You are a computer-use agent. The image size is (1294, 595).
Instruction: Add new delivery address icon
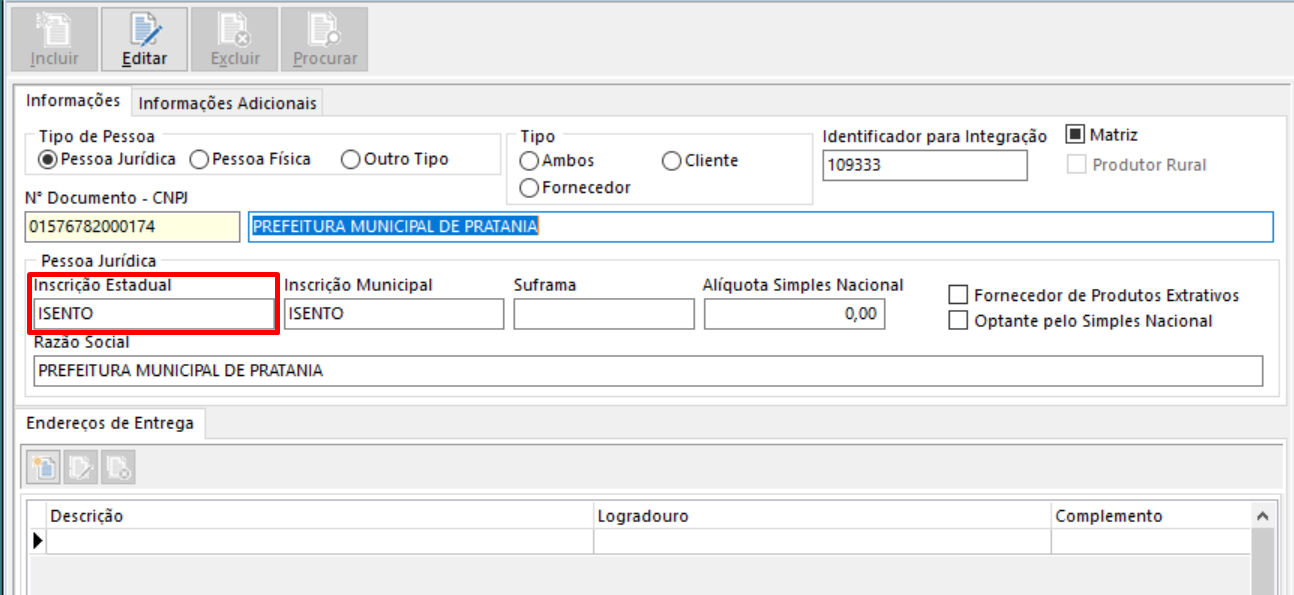(45, 467)
